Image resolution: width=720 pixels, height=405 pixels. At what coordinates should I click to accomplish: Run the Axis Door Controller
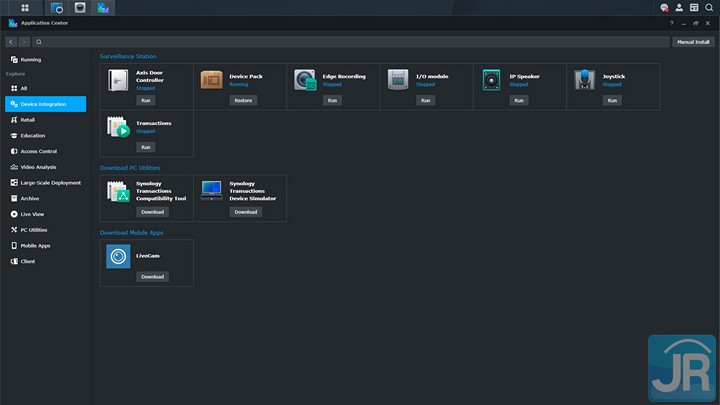click(x=146, y=100)
